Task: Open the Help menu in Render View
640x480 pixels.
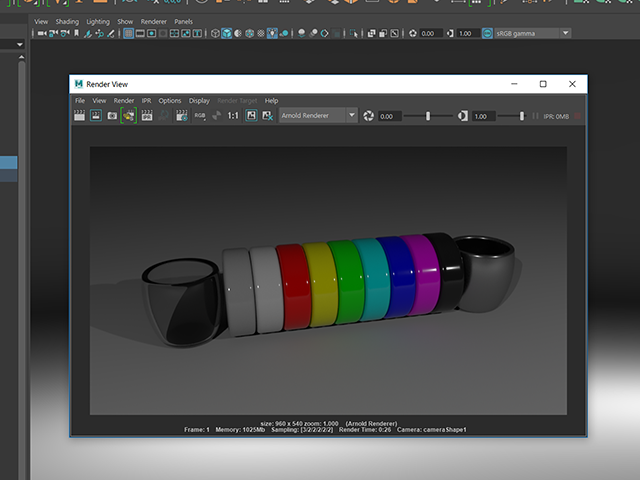Action: 271,100
